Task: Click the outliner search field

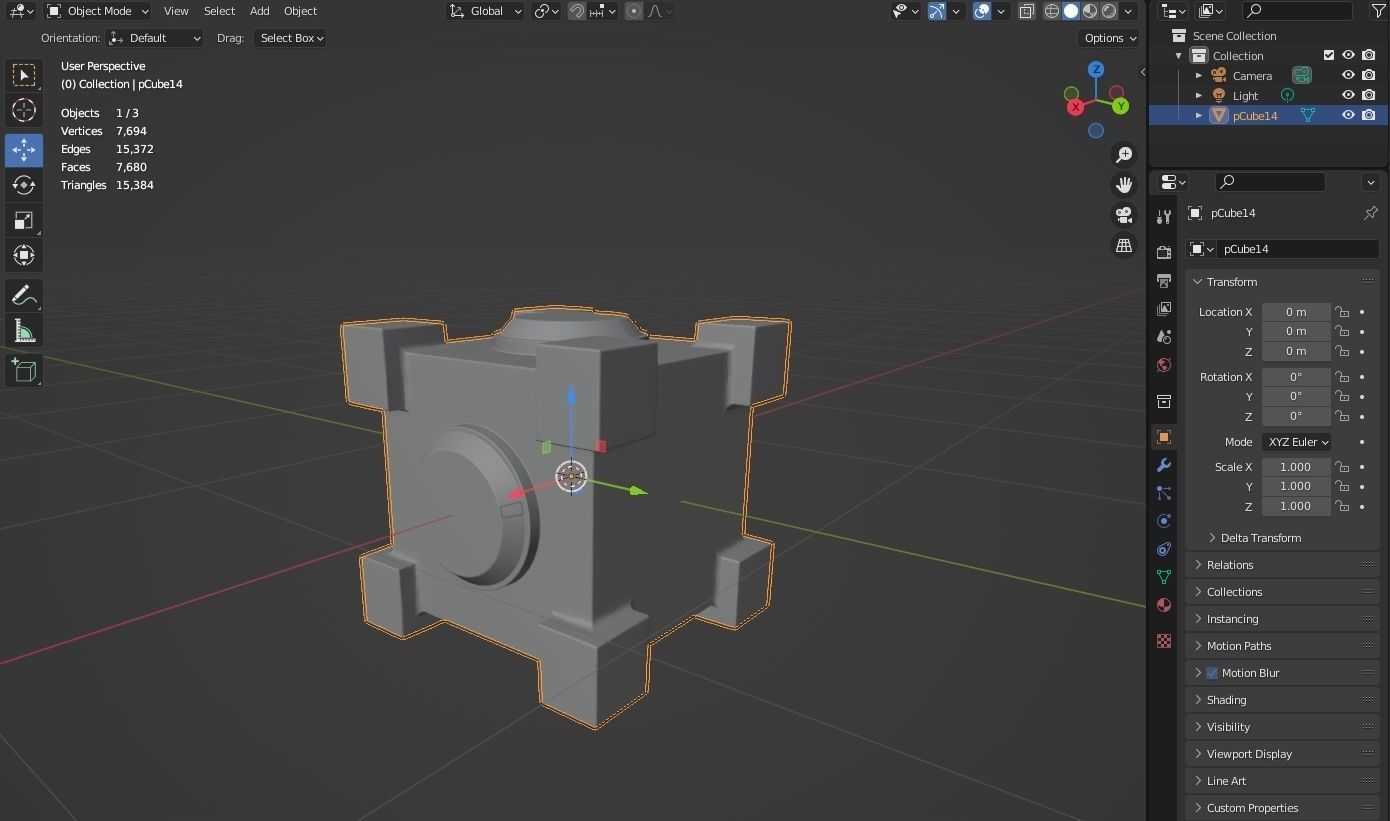Action: point(1297,11)
